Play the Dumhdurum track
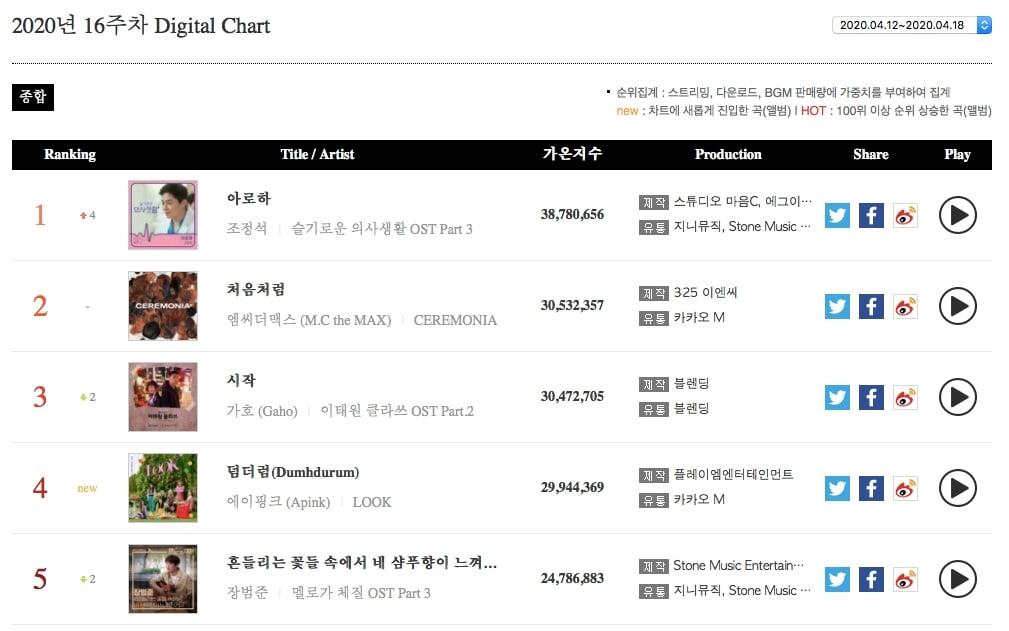Viewport: 1009px width, 631px height. pyautogui.click(x=957, y=488)
